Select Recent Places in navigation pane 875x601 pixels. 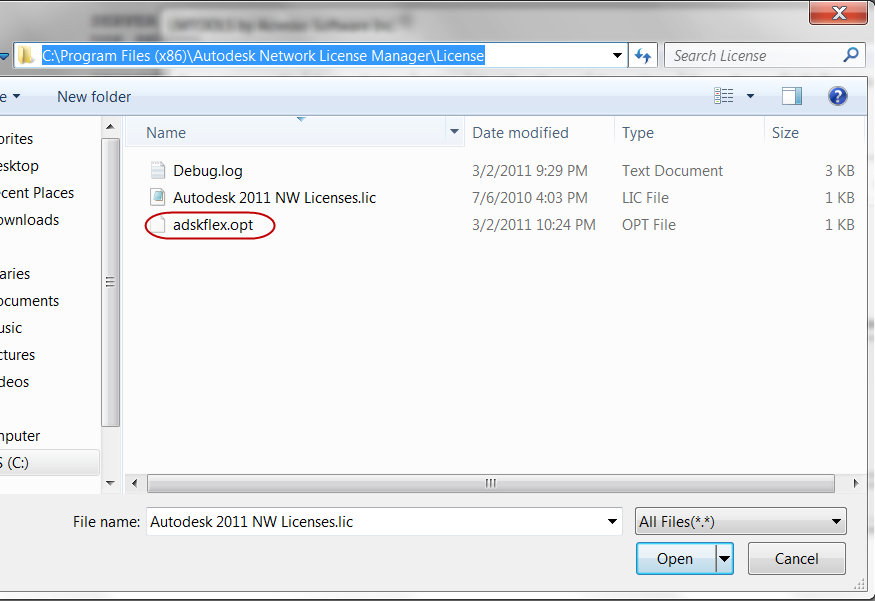37,193
